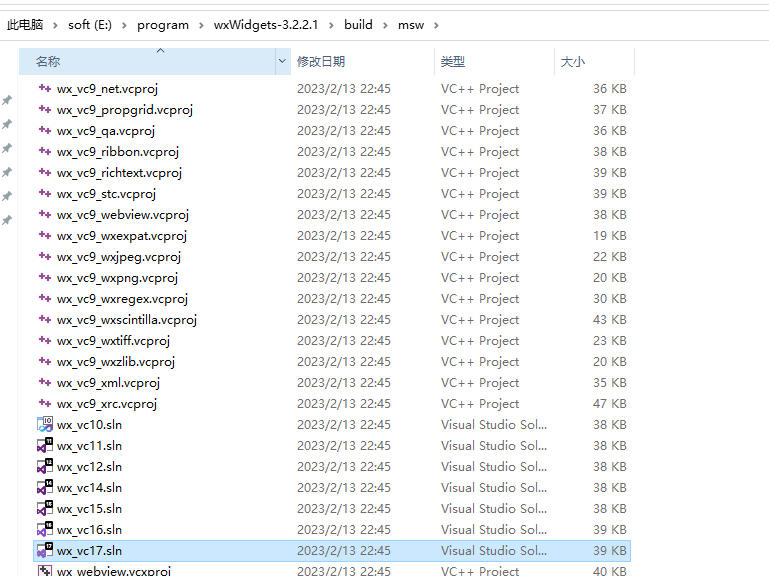Click the wx_vc9_xml.vcproj file icon

[45, 382]
